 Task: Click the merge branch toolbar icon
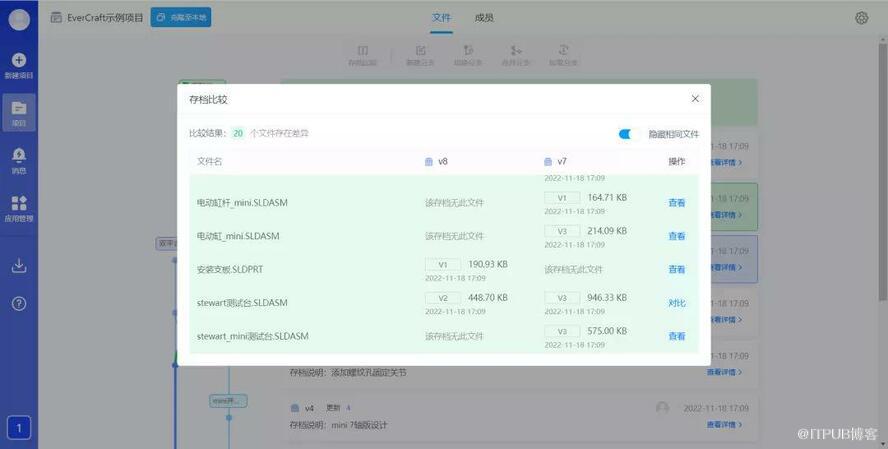[516, 50]
